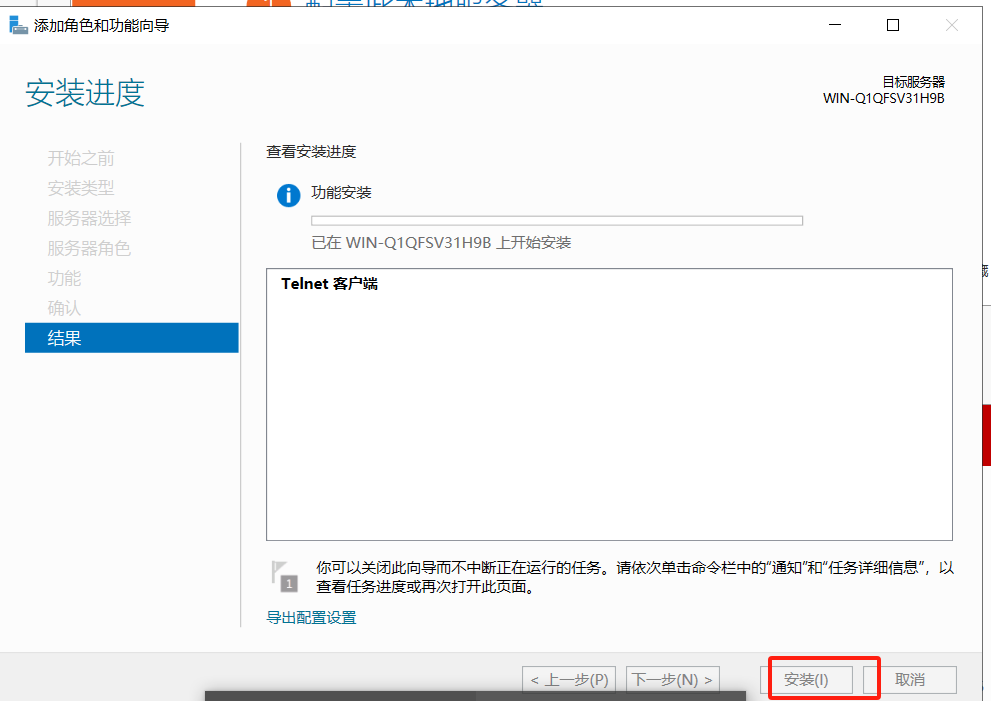Click the wizard icon in the title bar

click(18, 25)
